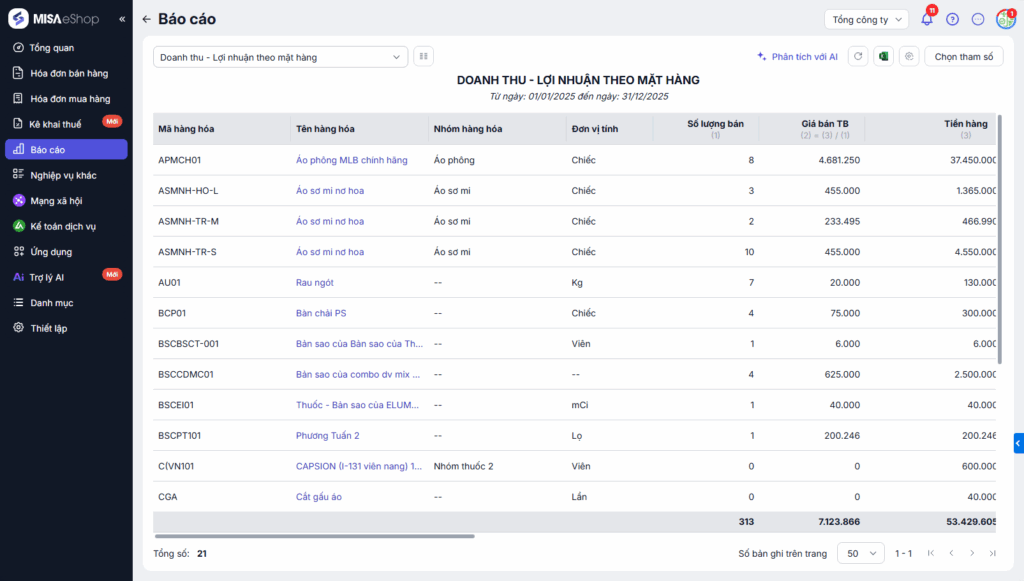The width and height of the screenshot is (1024, 581).
Task: Open the more options ellipsis icon
Action: pyautogui.click(x=978, y=19)
